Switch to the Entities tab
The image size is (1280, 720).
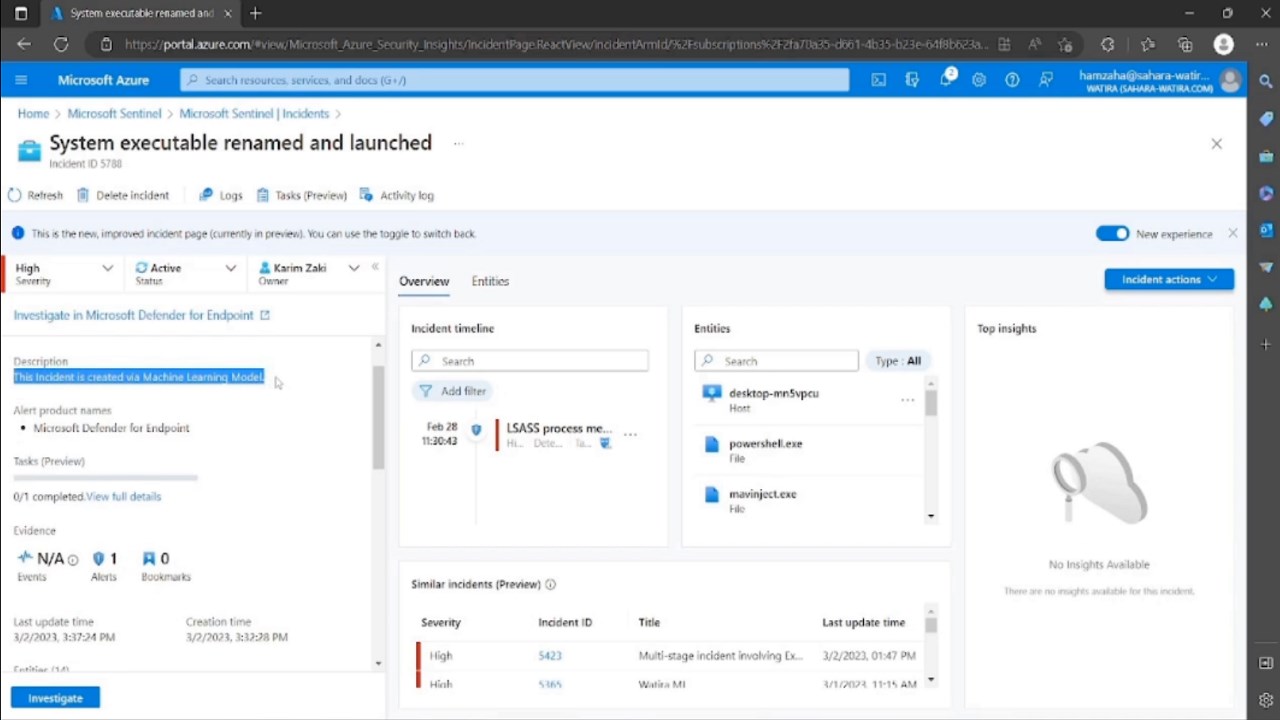pos(490,281)
